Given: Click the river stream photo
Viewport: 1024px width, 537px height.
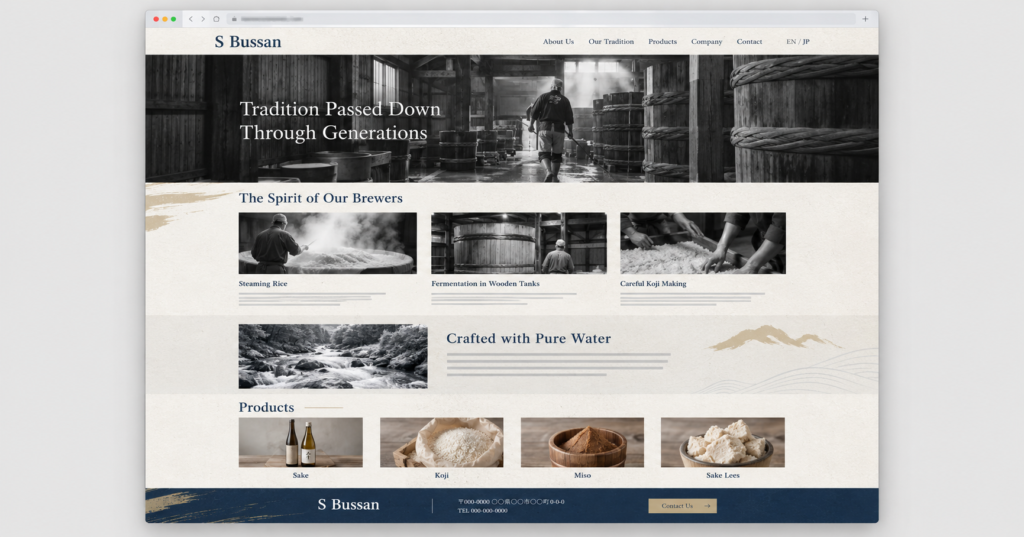Looking at the screenshot, I should 333,356.
